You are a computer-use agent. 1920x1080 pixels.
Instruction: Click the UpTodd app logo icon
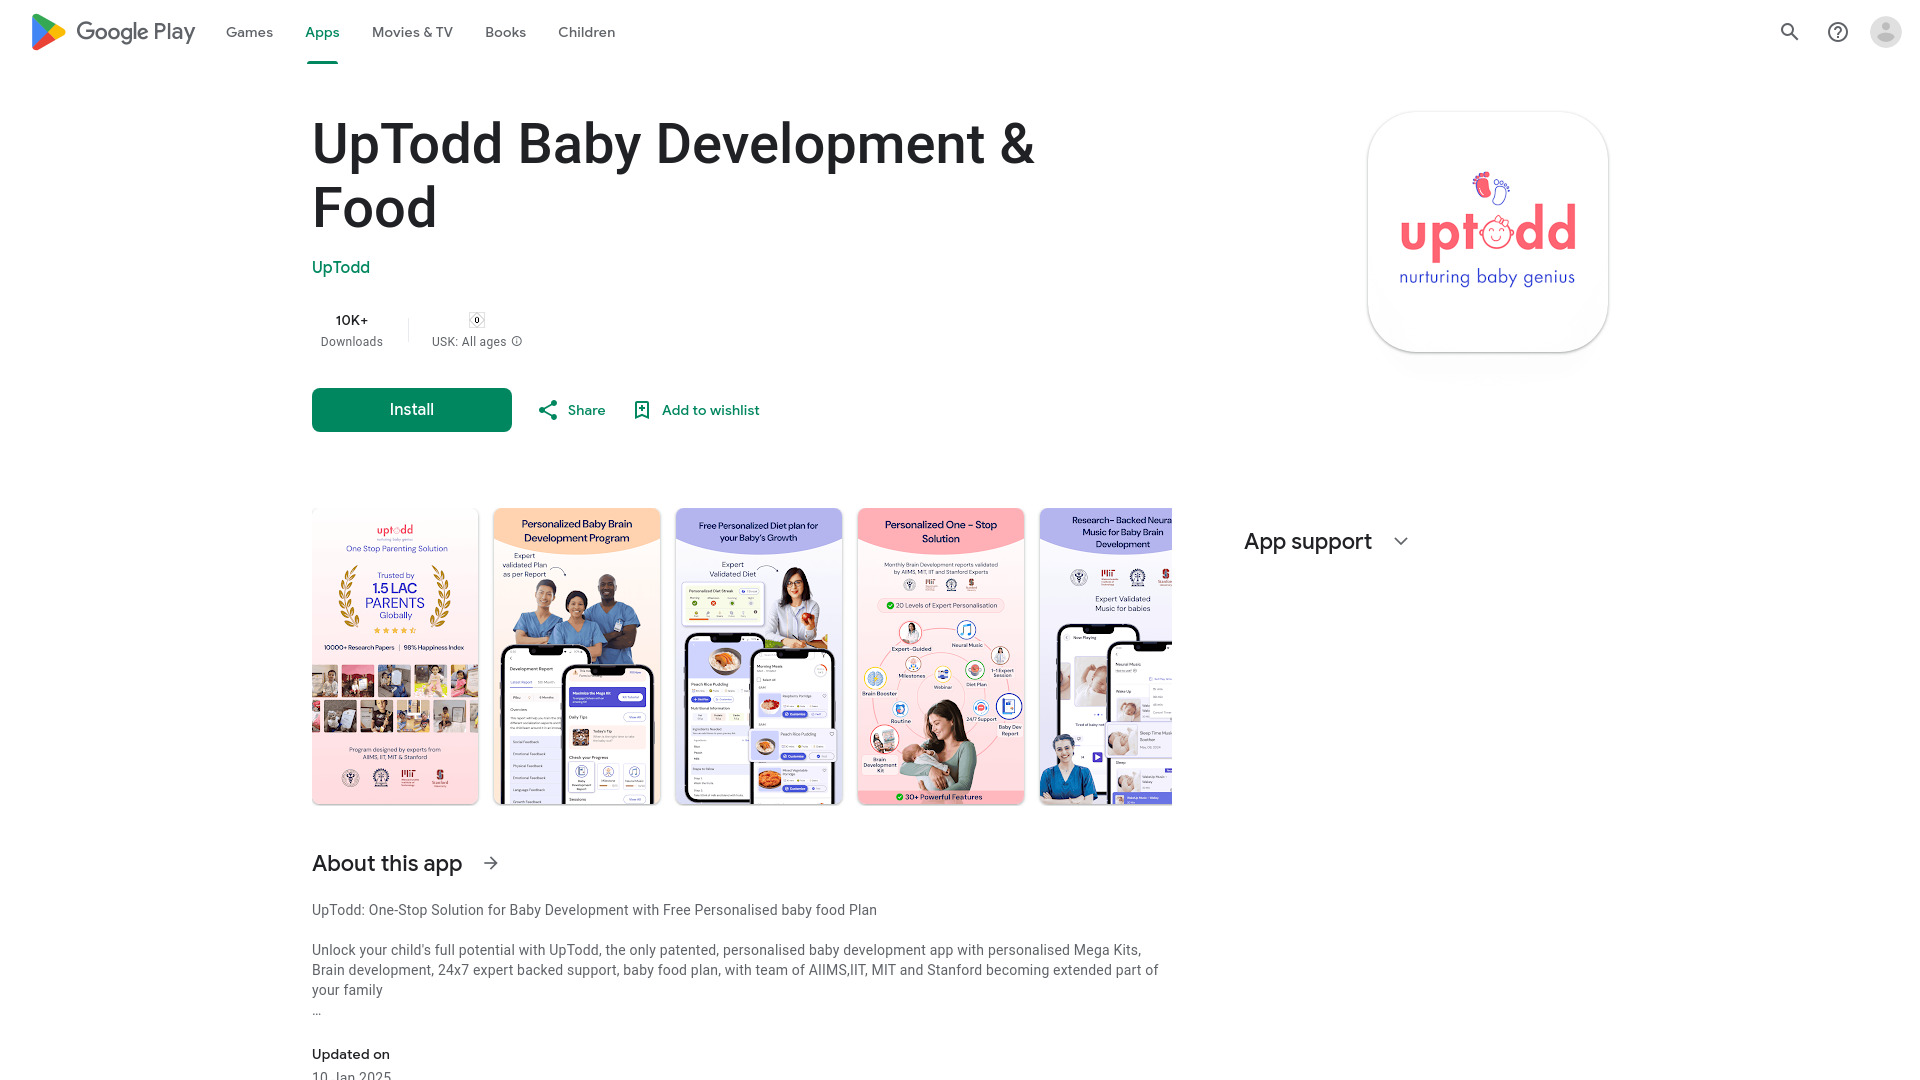(1487, 232)
